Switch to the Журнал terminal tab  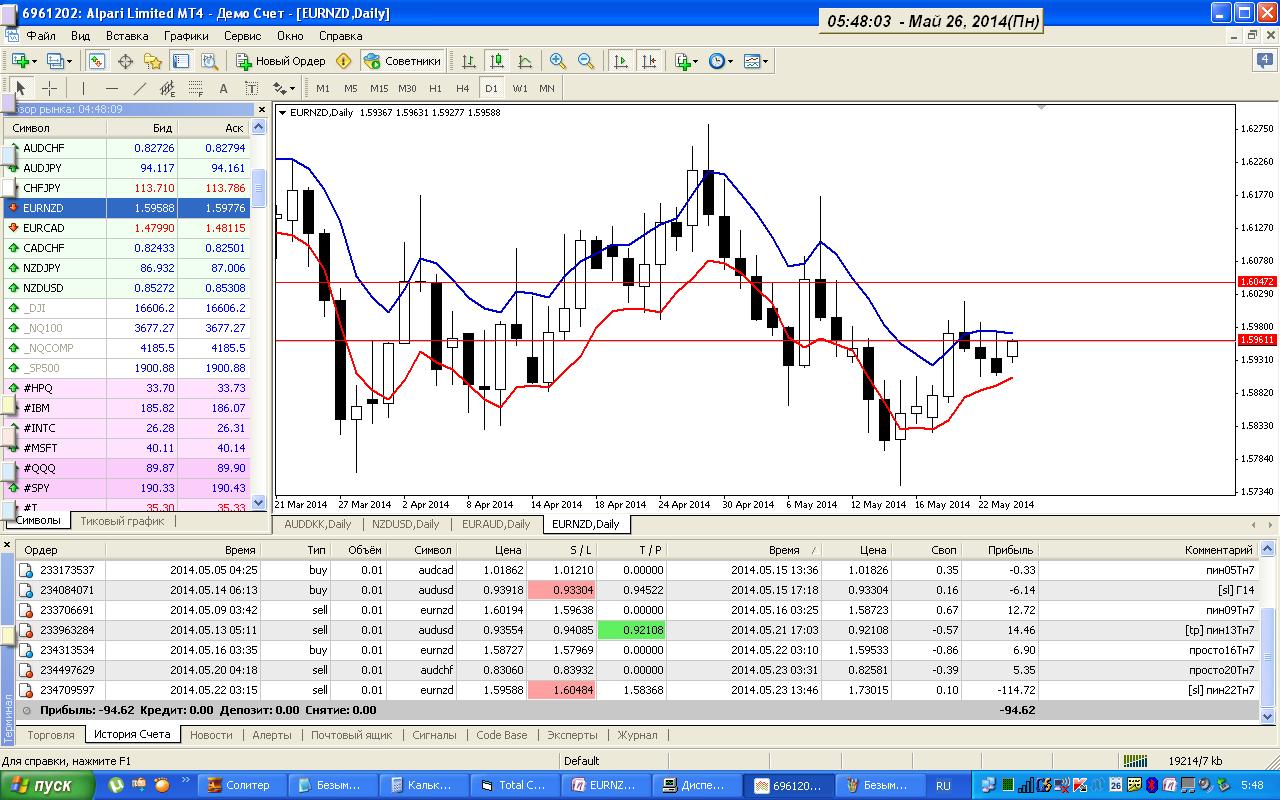click(637, 735)
